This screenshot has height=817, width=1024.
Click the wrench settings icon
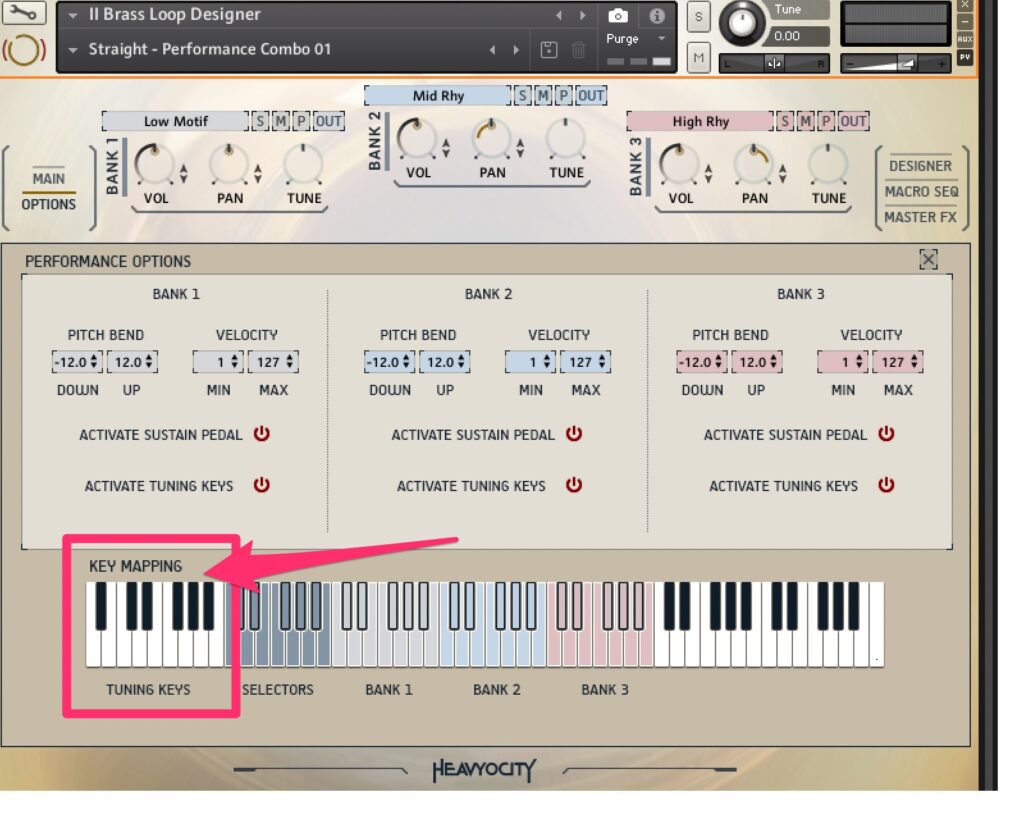click(x=24, y=15)
